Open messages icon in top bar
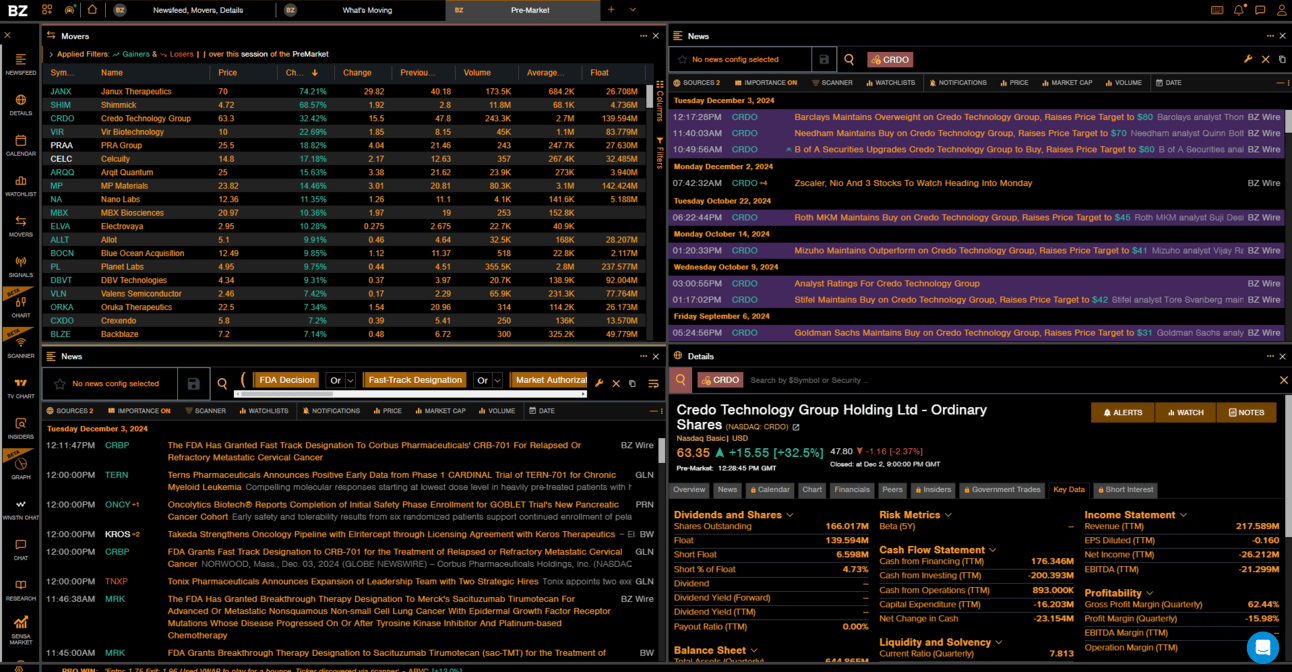 click(x=1259, y=10)
